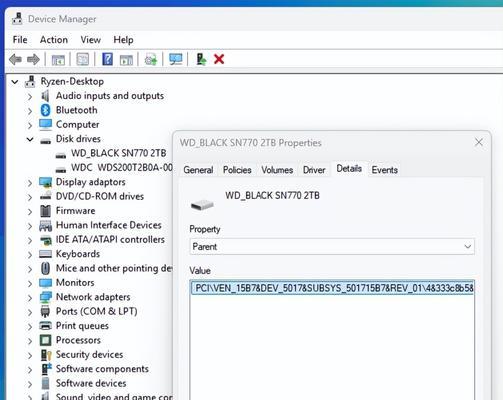503x400 pixels.
Task: Expand the Computer category
Action: (x=30, y=125)
